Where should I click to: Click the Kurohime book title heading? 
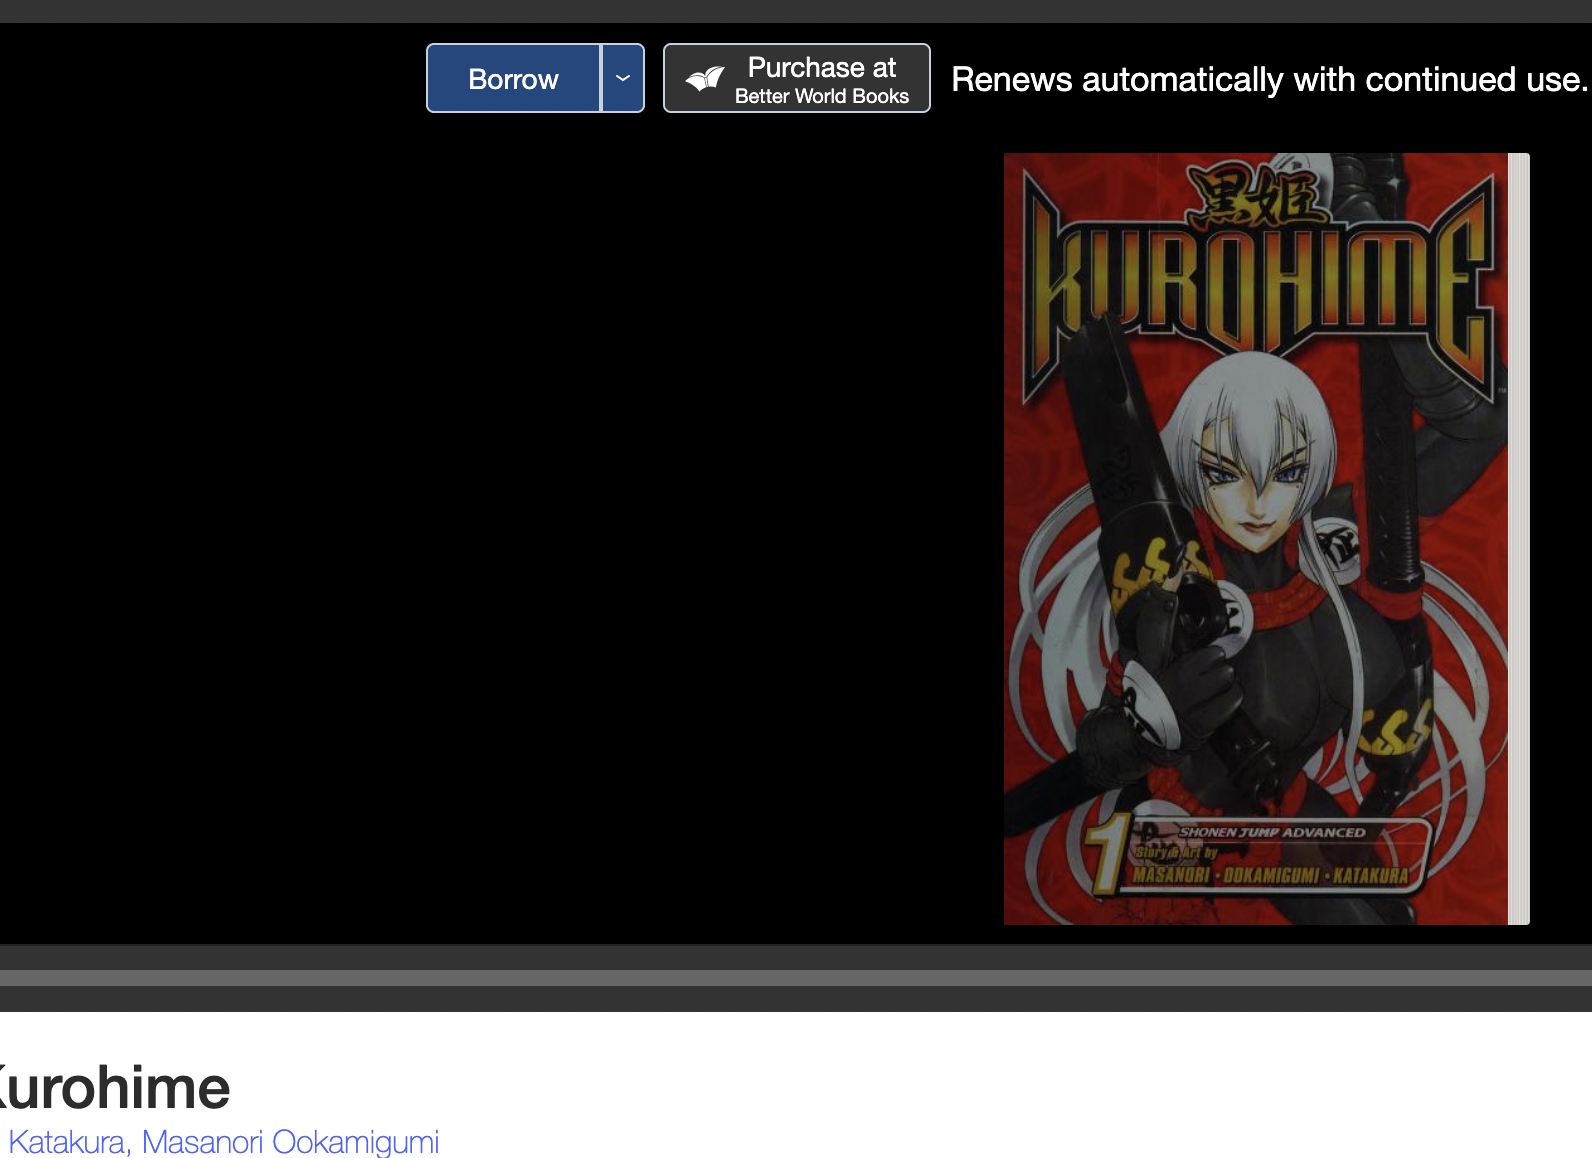coord(114,1087)
